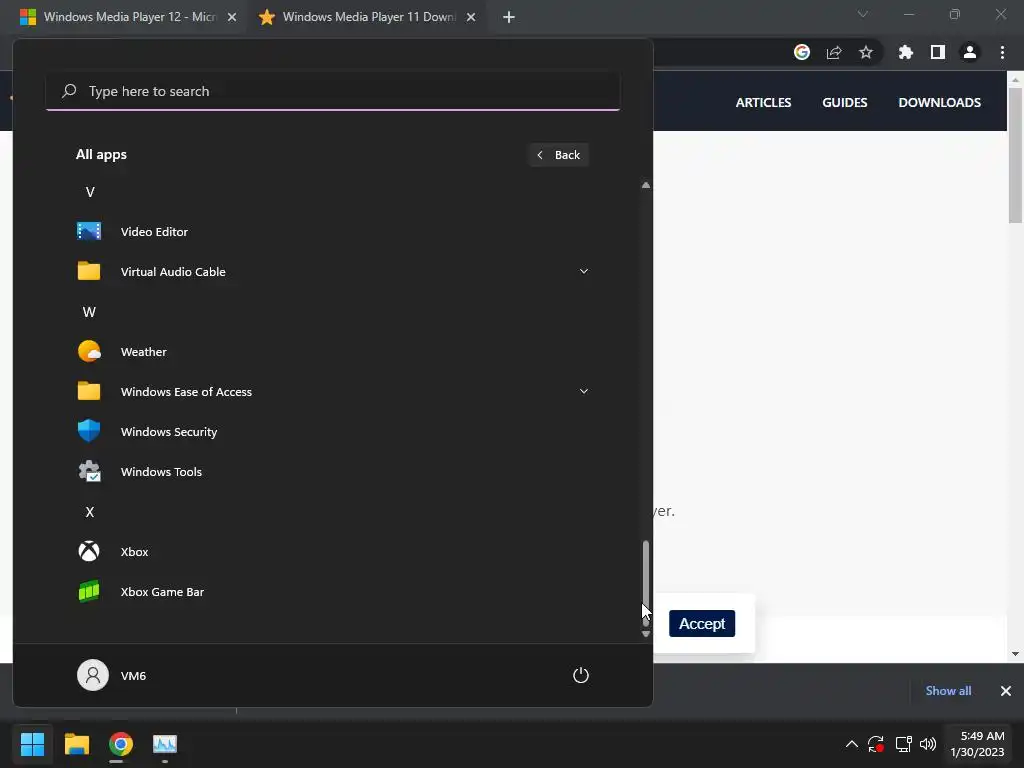The width and height of the screenshot is (1024, 768).
Task: Launch Xbox app icon
Action: coord(89,551)
